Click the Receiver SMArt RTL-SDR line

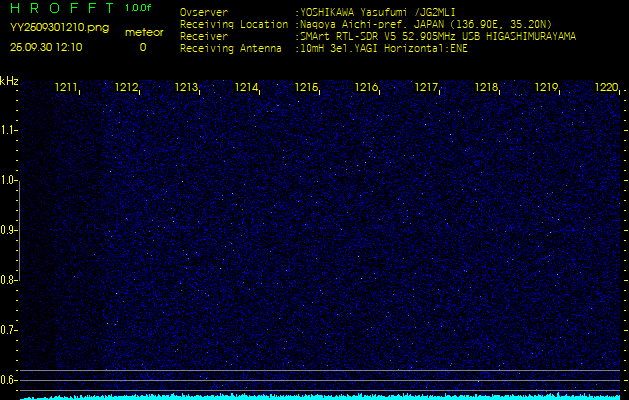(378, 36)
